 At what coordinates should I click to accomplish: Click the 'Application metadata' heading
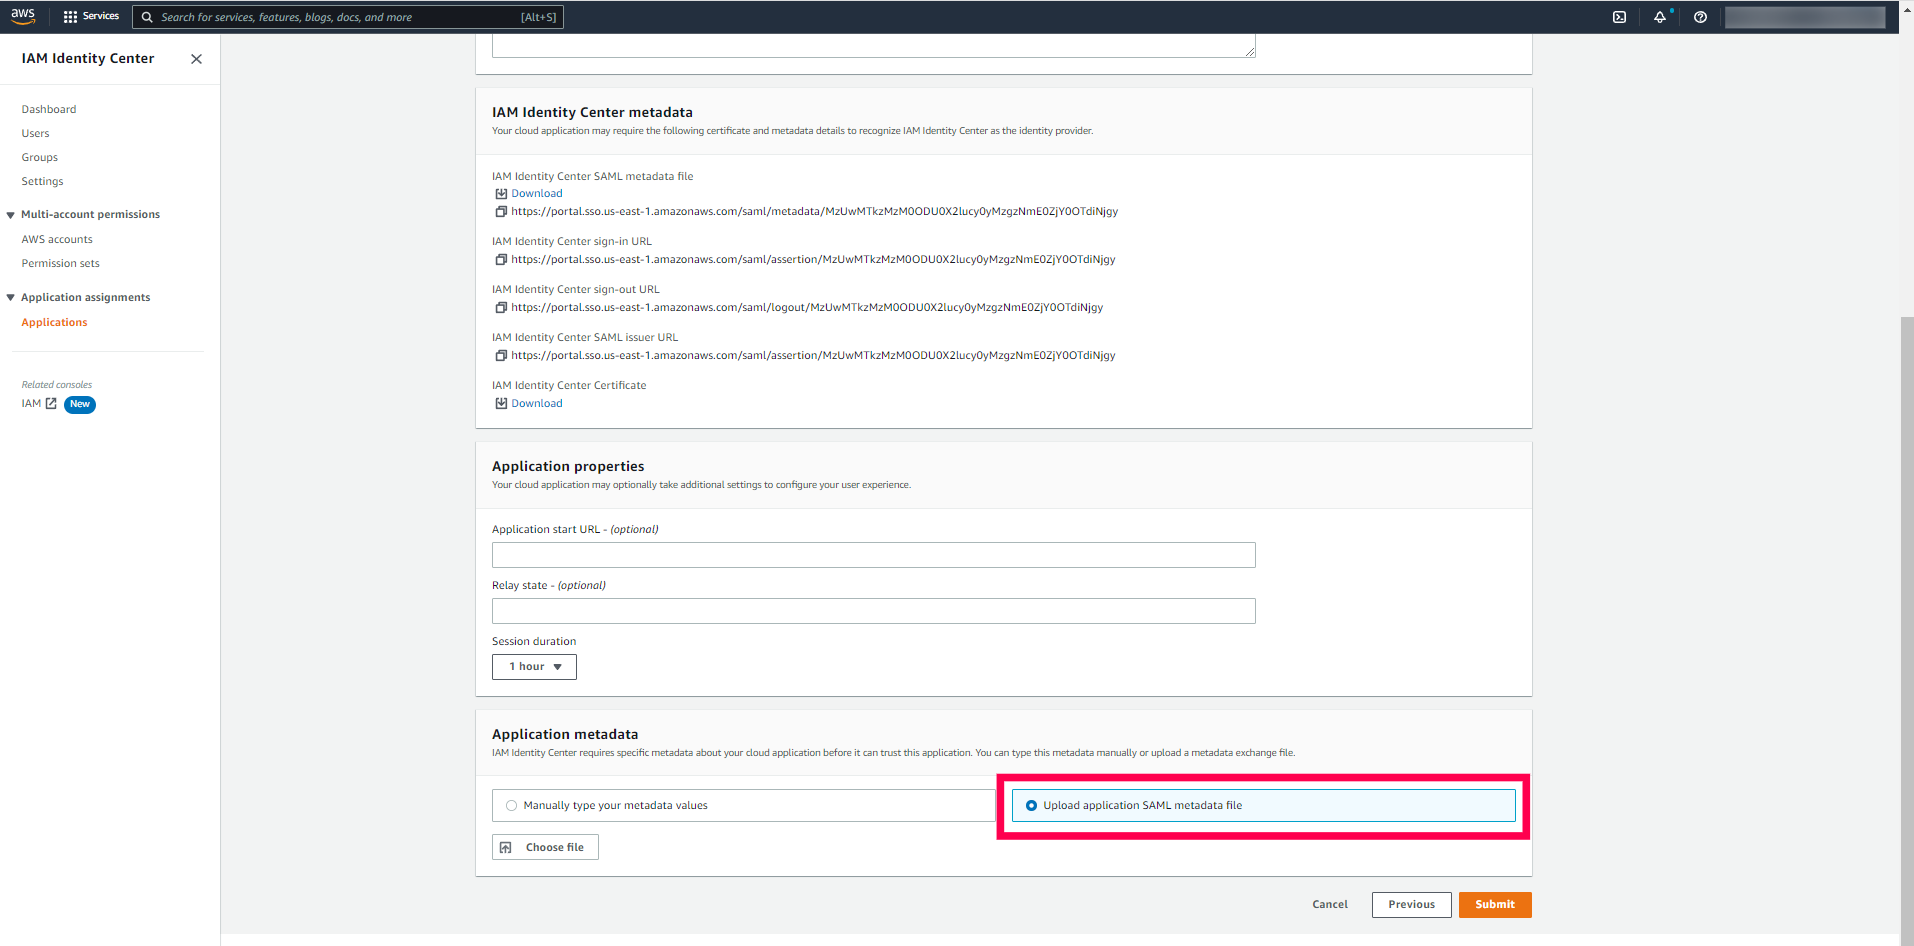pos(565,735)
